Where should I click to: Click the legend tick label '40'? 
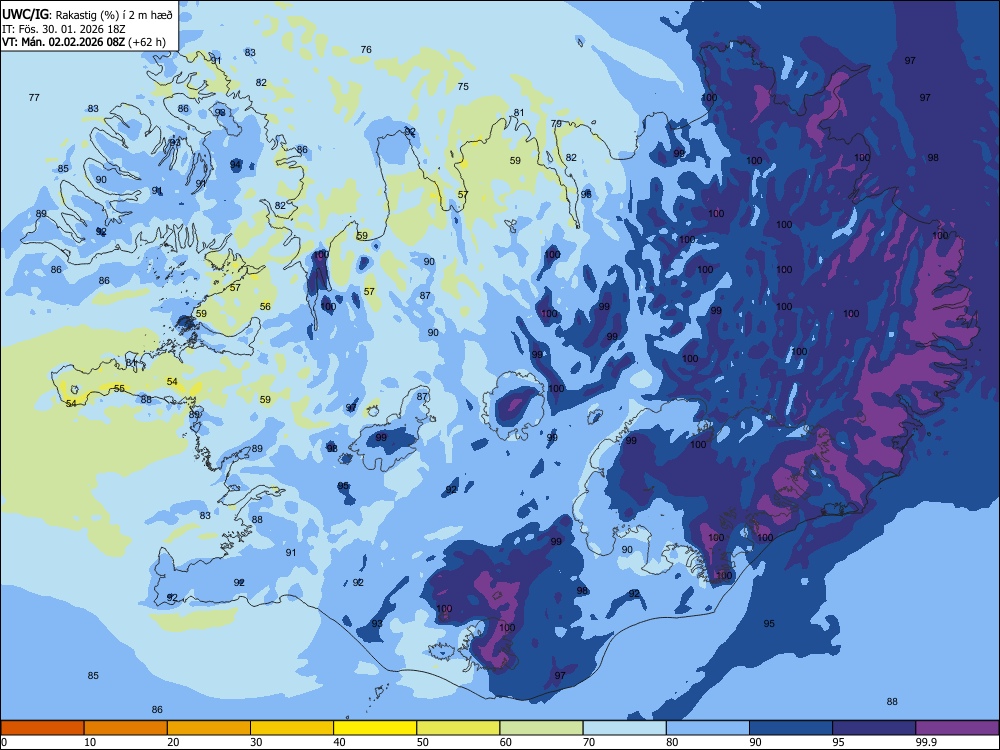click(x=339, y=742)
